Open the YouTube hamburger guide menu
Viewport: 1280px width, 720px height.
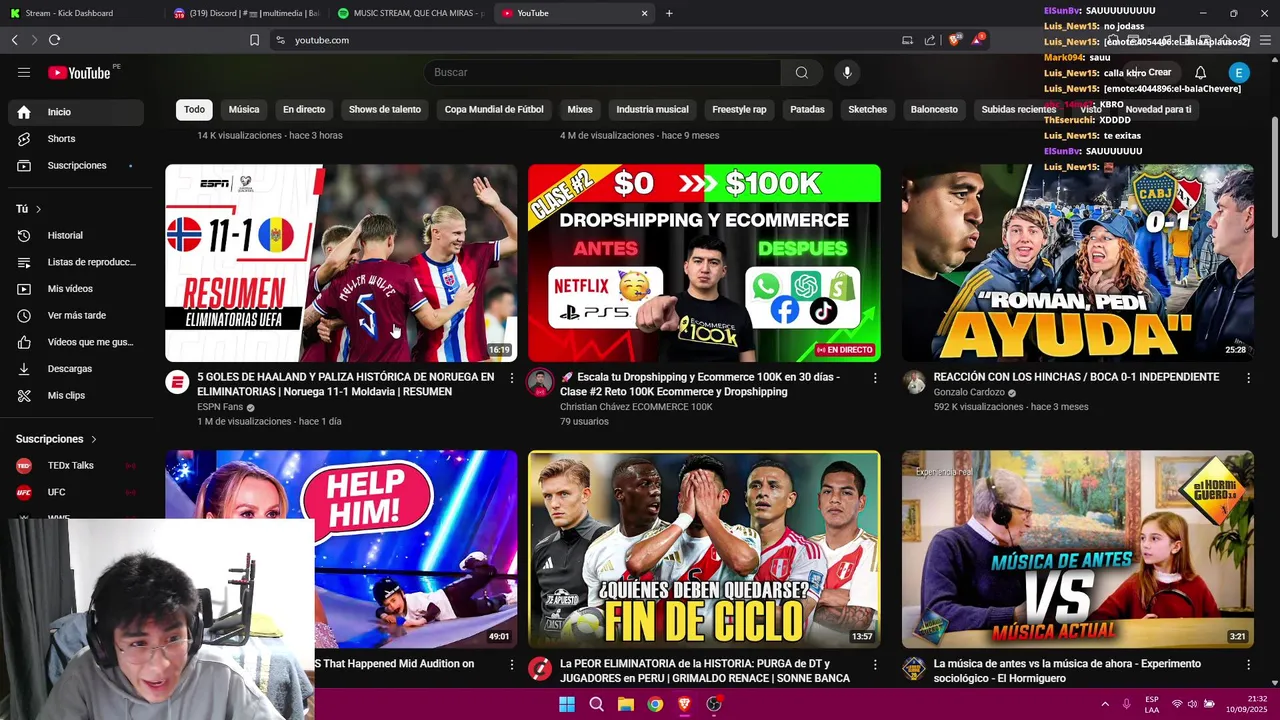point(24,72)
